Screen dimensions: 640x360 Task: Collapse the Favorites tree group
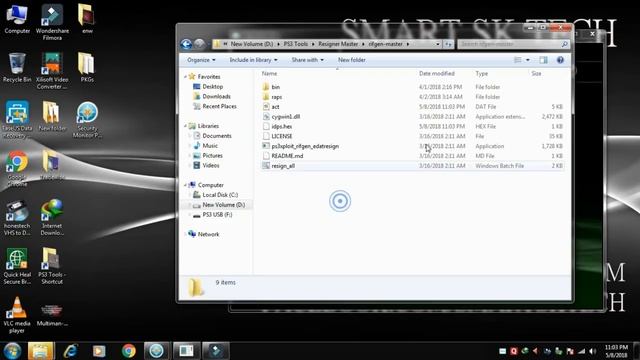[x=185, y=77]
